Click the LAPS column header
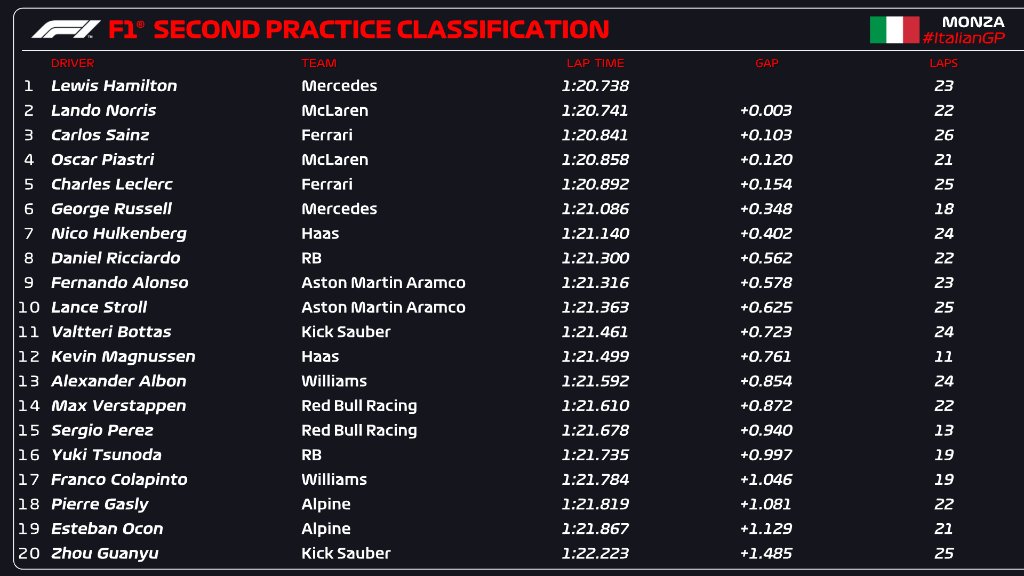 click(x=944, y=63)
